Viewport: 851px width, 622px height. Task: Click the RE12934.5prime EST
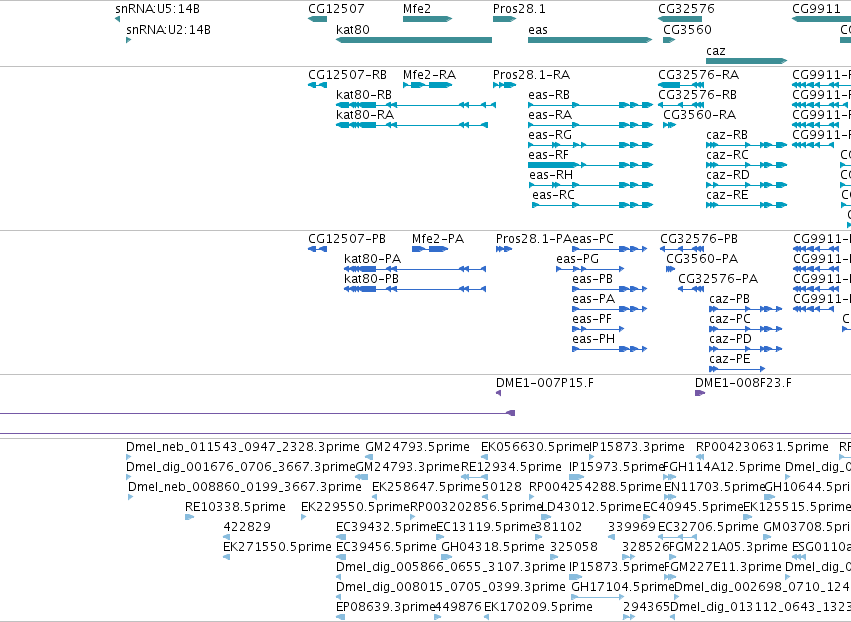tap(473, 477)
